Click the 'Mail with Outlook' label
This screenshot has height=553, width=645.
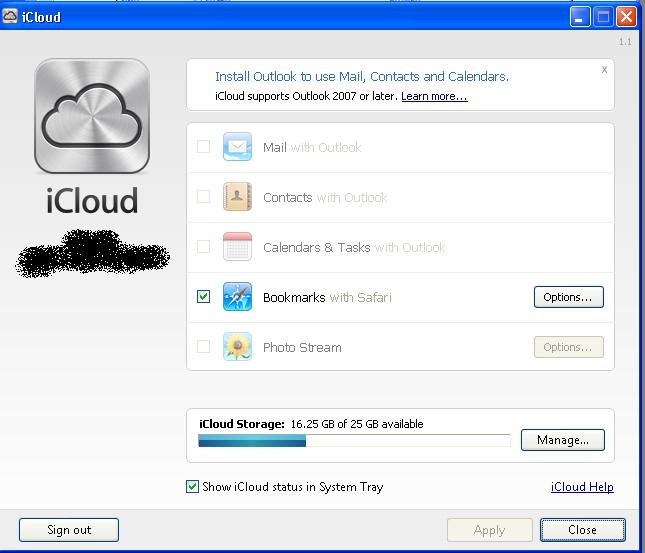[312, 147]
